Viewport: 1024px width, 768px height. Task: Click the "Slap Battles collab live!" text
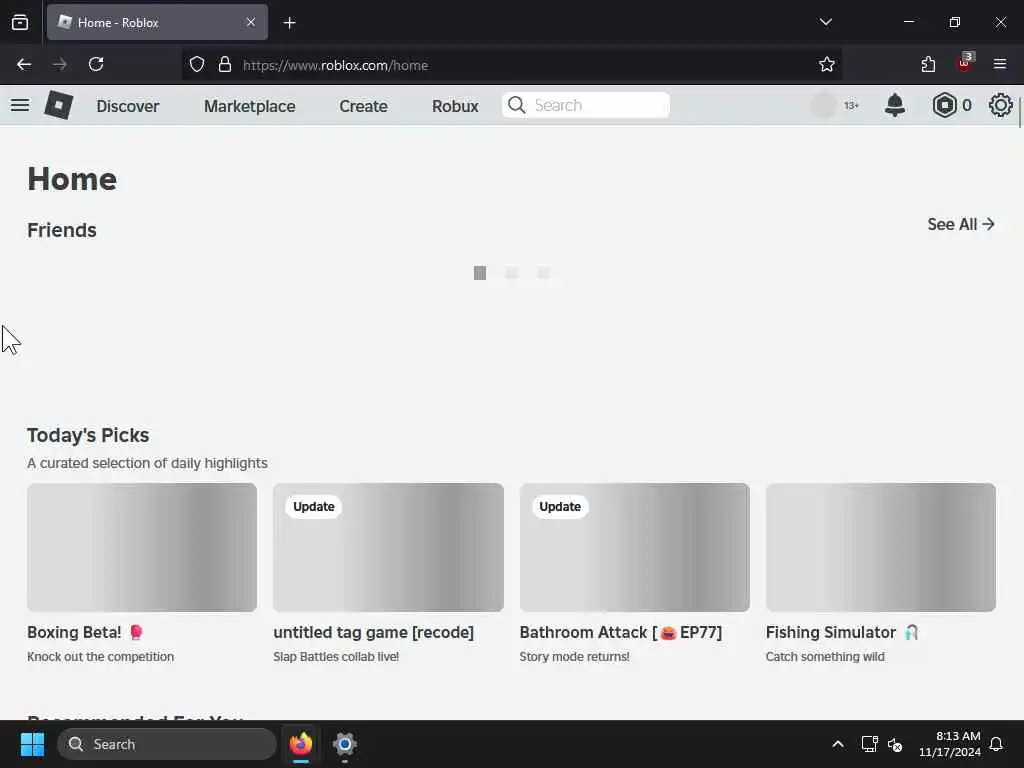click(x=336, y=656)
